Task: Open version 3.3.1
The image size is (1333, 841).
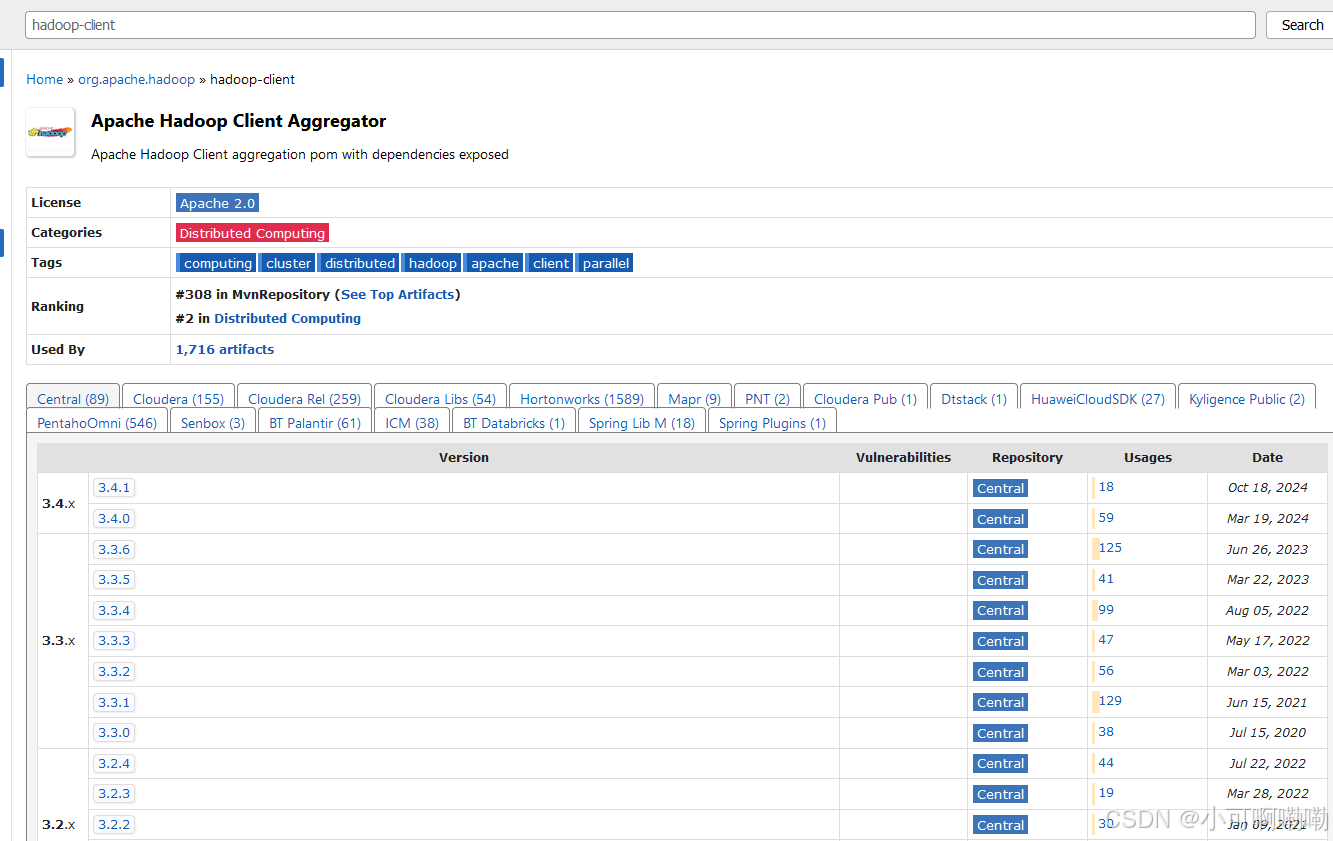Action: coord(114,702)
